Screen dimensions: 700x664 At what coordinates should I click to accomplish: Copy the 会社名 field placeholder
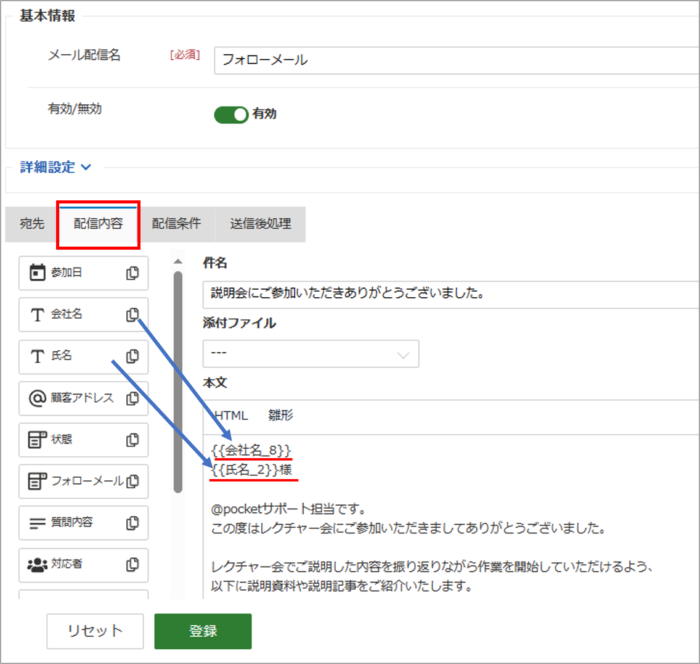[x=132, y=314]
